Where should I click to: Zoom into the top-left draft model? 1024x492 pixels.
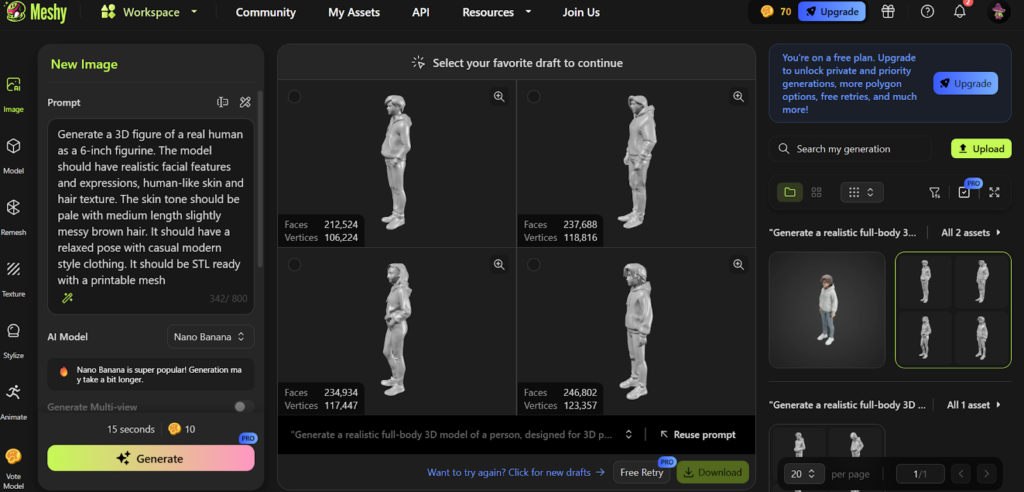[498, 97]
